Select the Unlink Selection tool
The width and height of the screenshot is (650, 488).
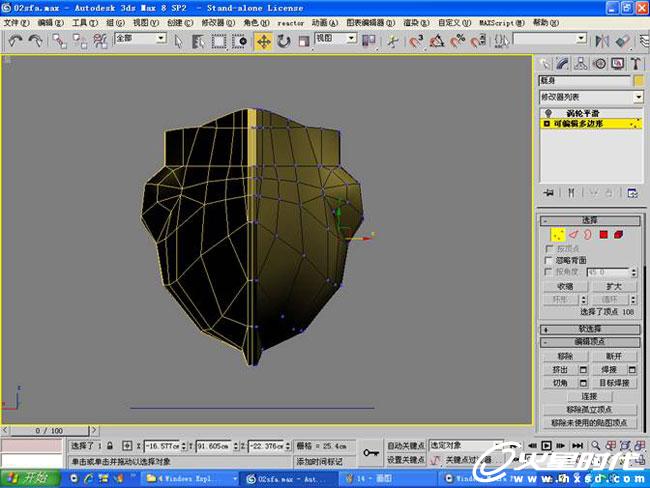80,41
